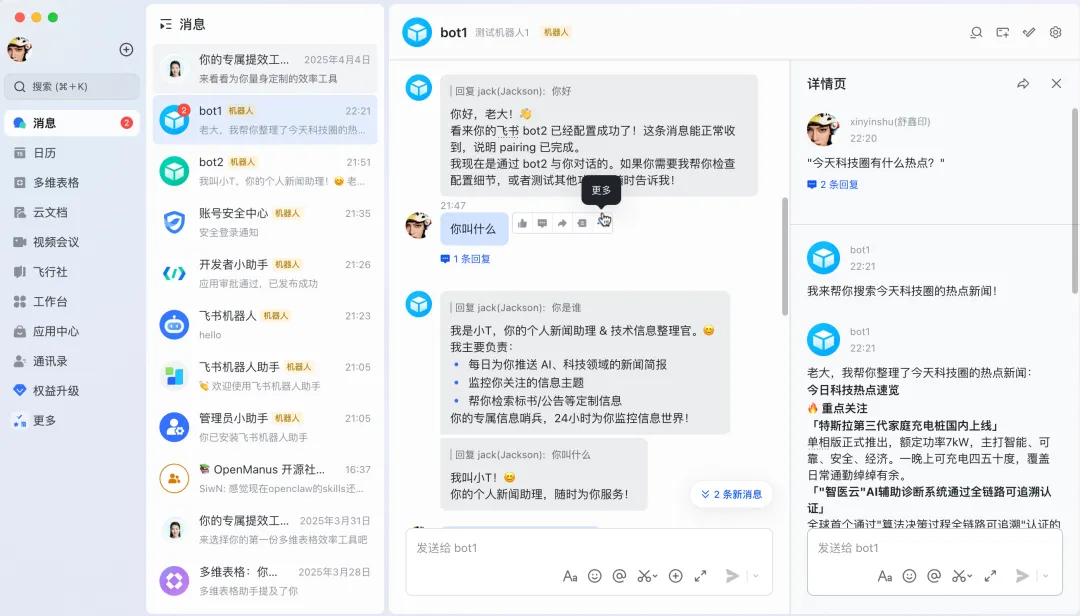Screen dimensions: 1080x616
Task: Click the plus create button beside avatar
Action: 126,50
